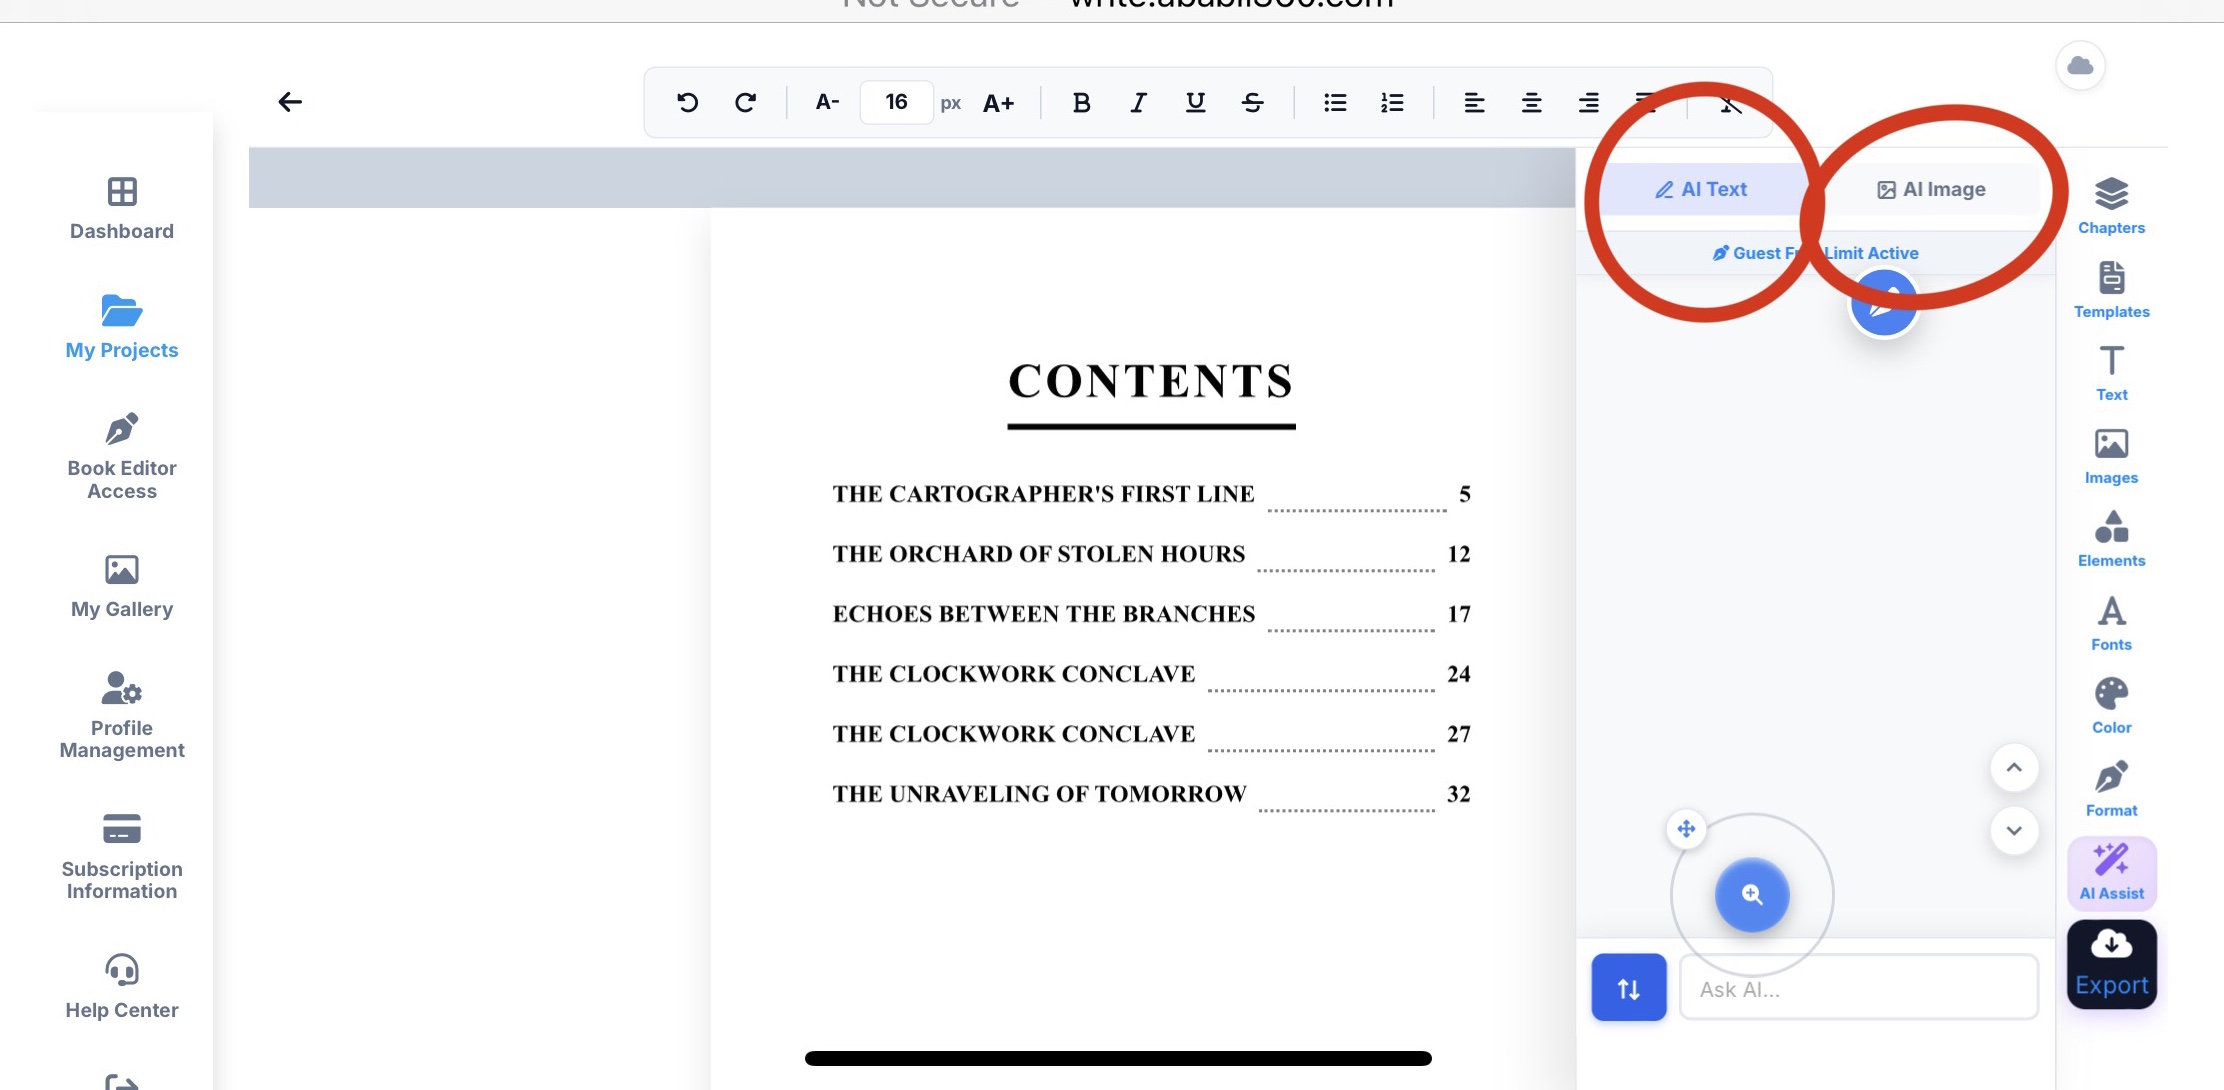This screenshot has width=2224, height=1090.
Task: Open the Templates panel
Action: 2111,290
